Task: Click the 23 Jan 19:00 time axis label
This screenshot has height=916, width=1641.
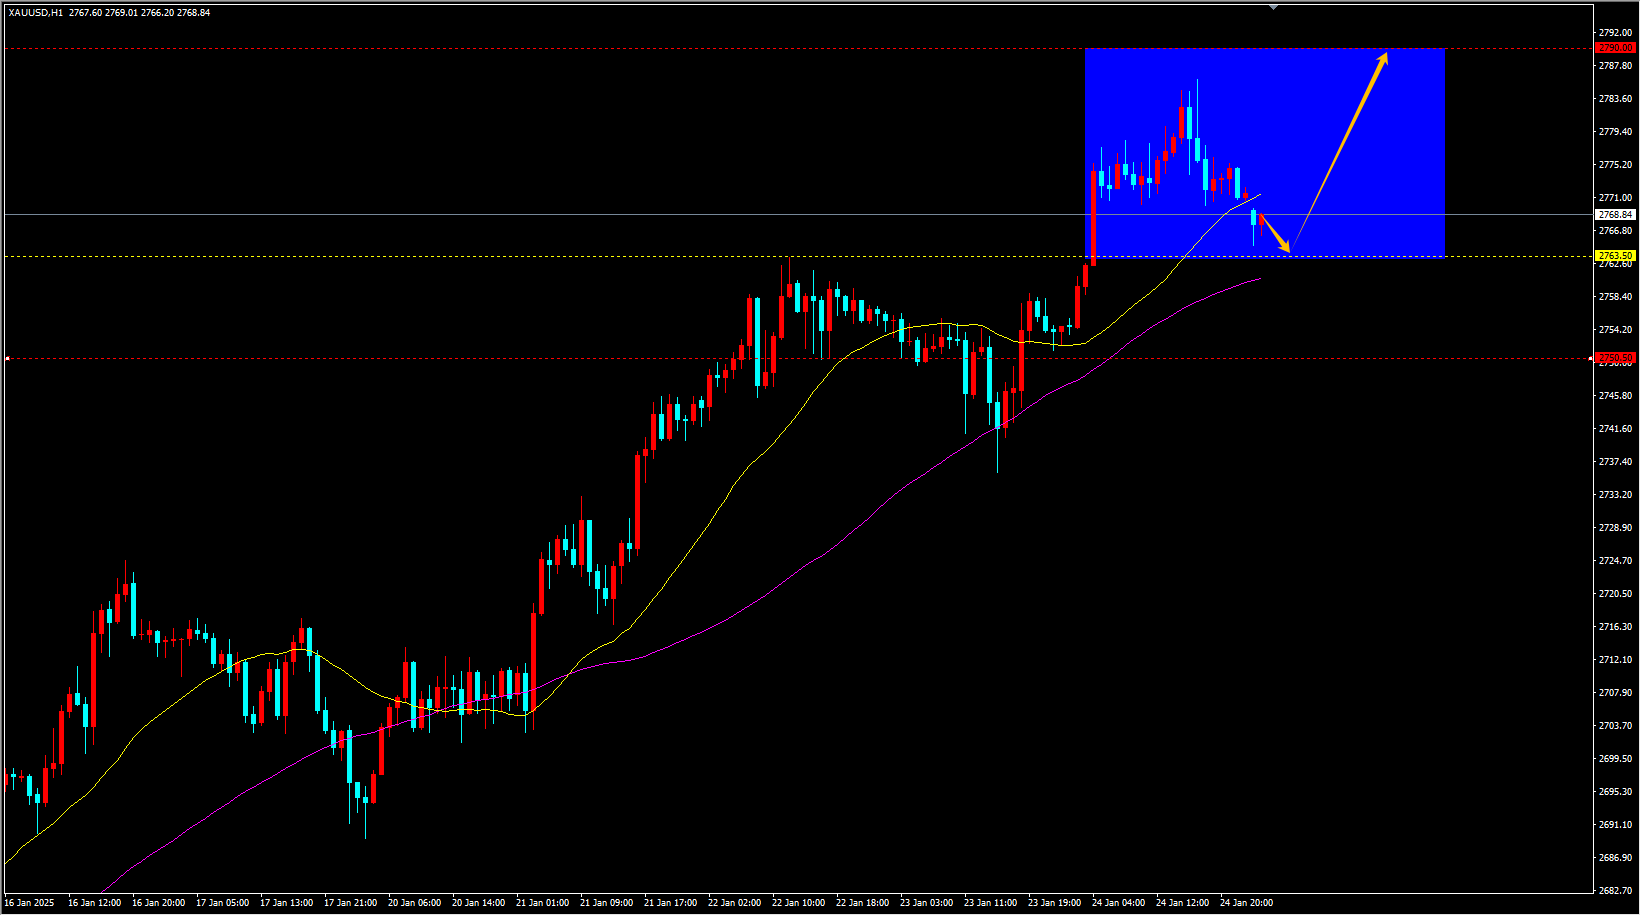Action: point(1054,903)
